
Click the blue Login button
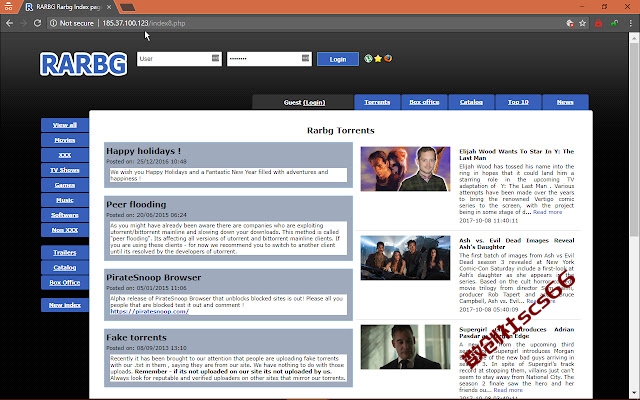tap(338, 59)
